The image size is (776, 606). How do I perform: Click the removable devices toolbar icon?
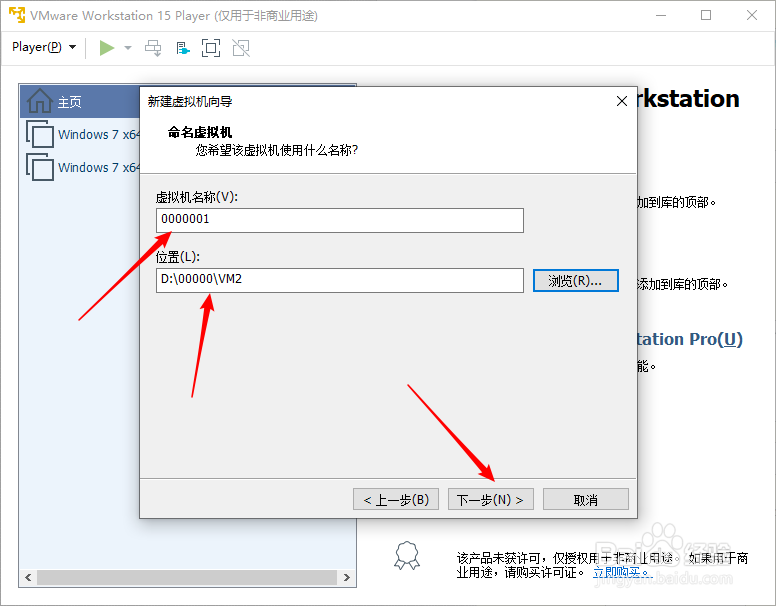click(x=183, y=48)
